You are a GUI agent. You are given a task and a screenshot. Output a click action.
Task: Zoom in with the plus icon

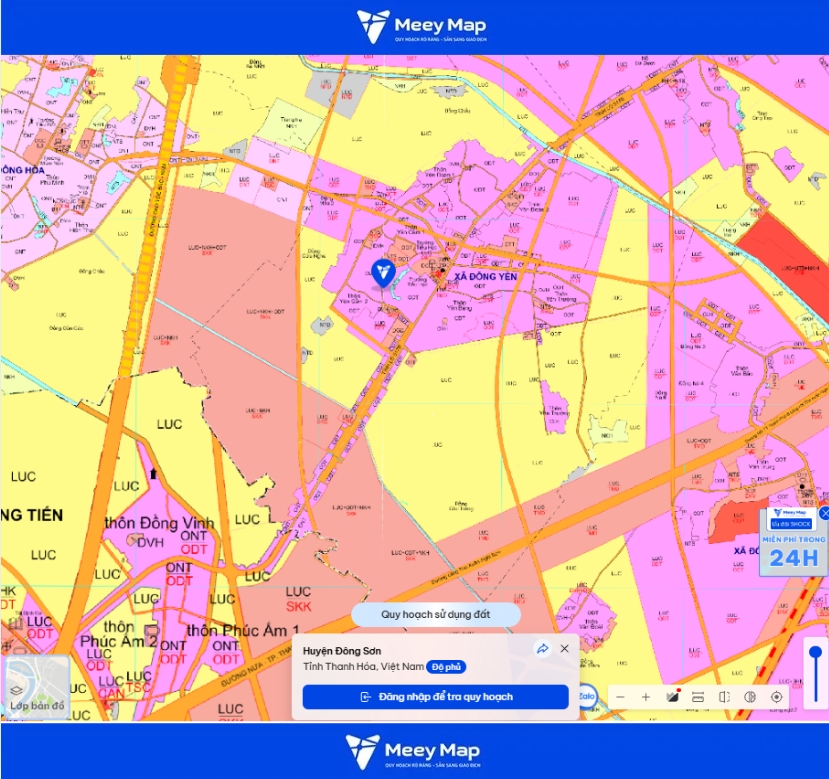pos(646,697)
